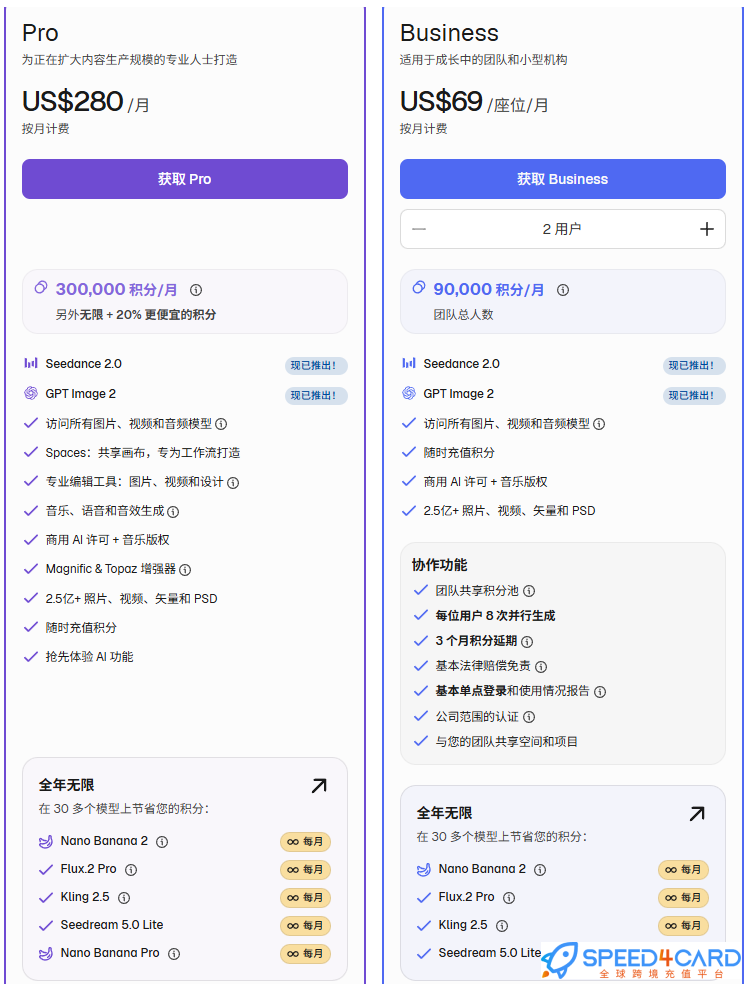Click the 协作功能 section heading
The image size is (746, 984).
pyautogui.click(x=440, y=565)
